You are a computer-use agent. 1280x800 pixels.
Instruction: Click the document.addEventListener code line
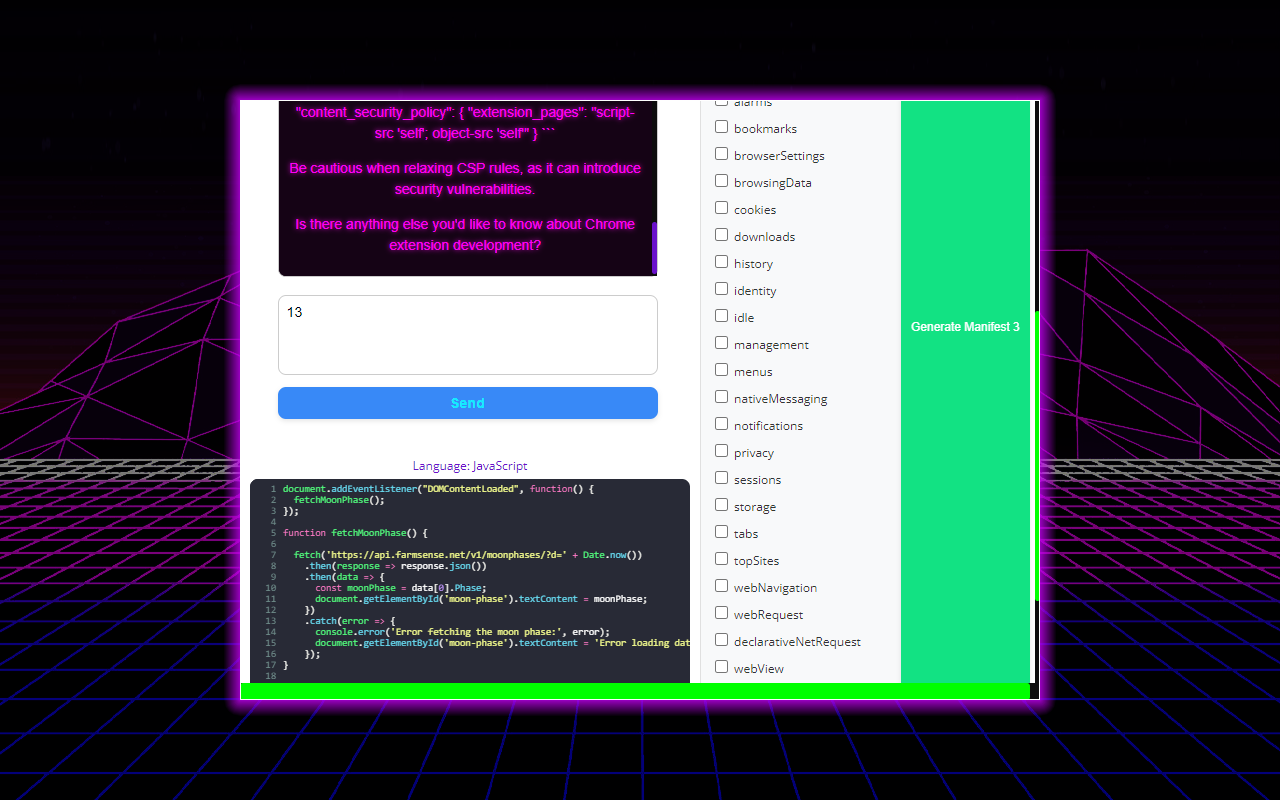[x=438, y=489]
